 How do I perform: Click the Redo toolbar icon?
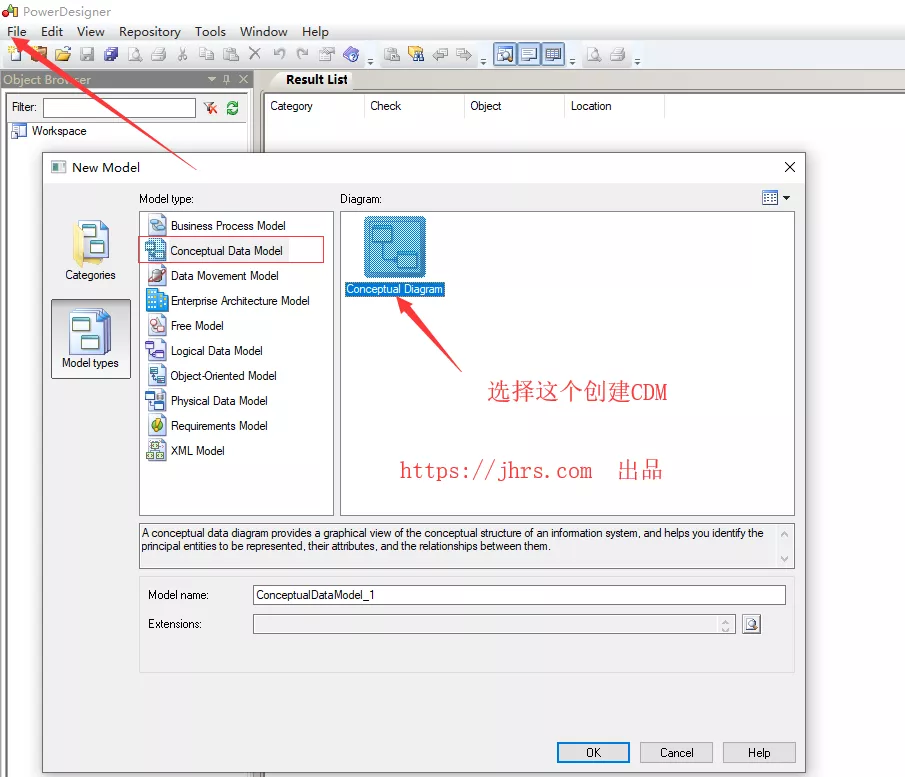tap(302, 54)
